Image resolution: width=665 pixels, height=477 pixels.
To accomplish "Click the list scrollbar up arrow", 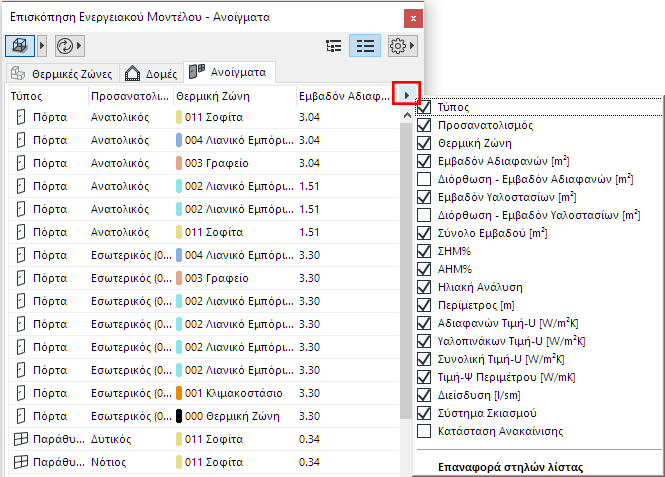I will 407,115.
